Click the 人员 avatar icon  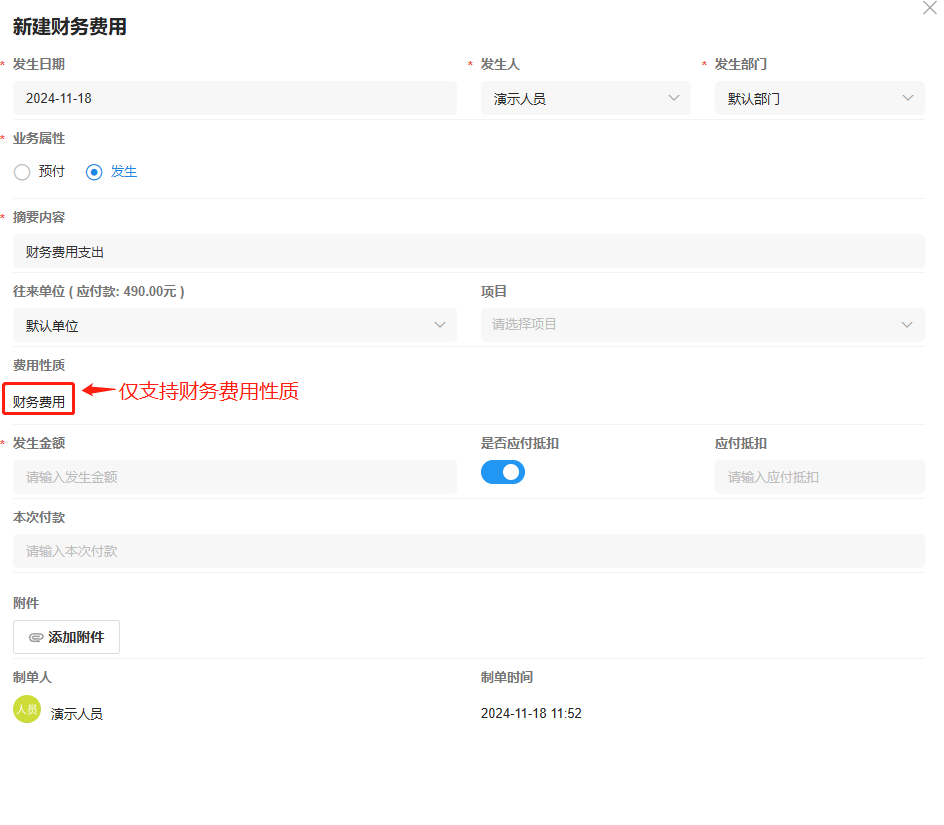[27, 709]
